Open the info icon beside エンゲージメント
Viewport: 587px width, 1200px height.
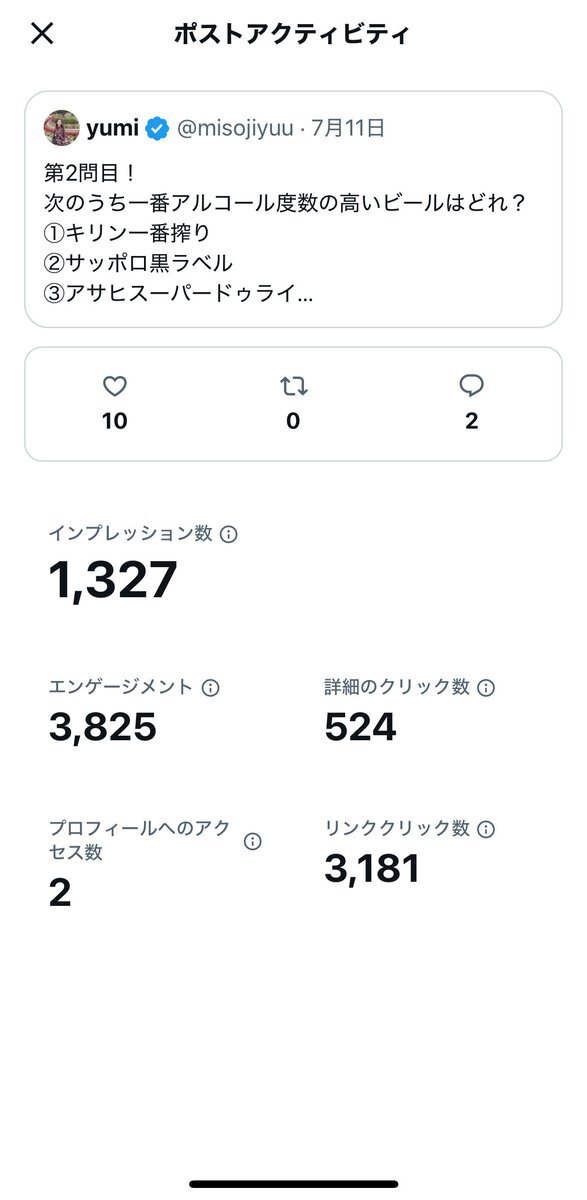pyautogui.click(x=210, y=688)
